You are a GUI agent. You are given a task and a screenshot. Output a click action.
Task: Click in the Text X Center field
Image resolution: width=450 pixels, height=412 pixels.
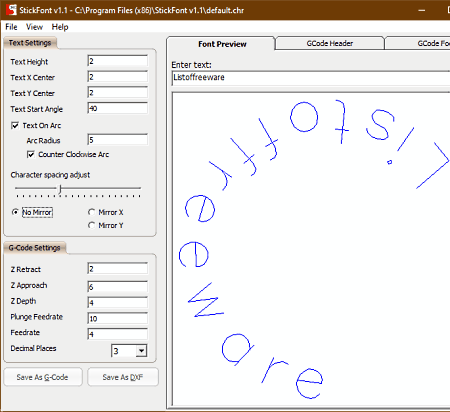point(117,77)
